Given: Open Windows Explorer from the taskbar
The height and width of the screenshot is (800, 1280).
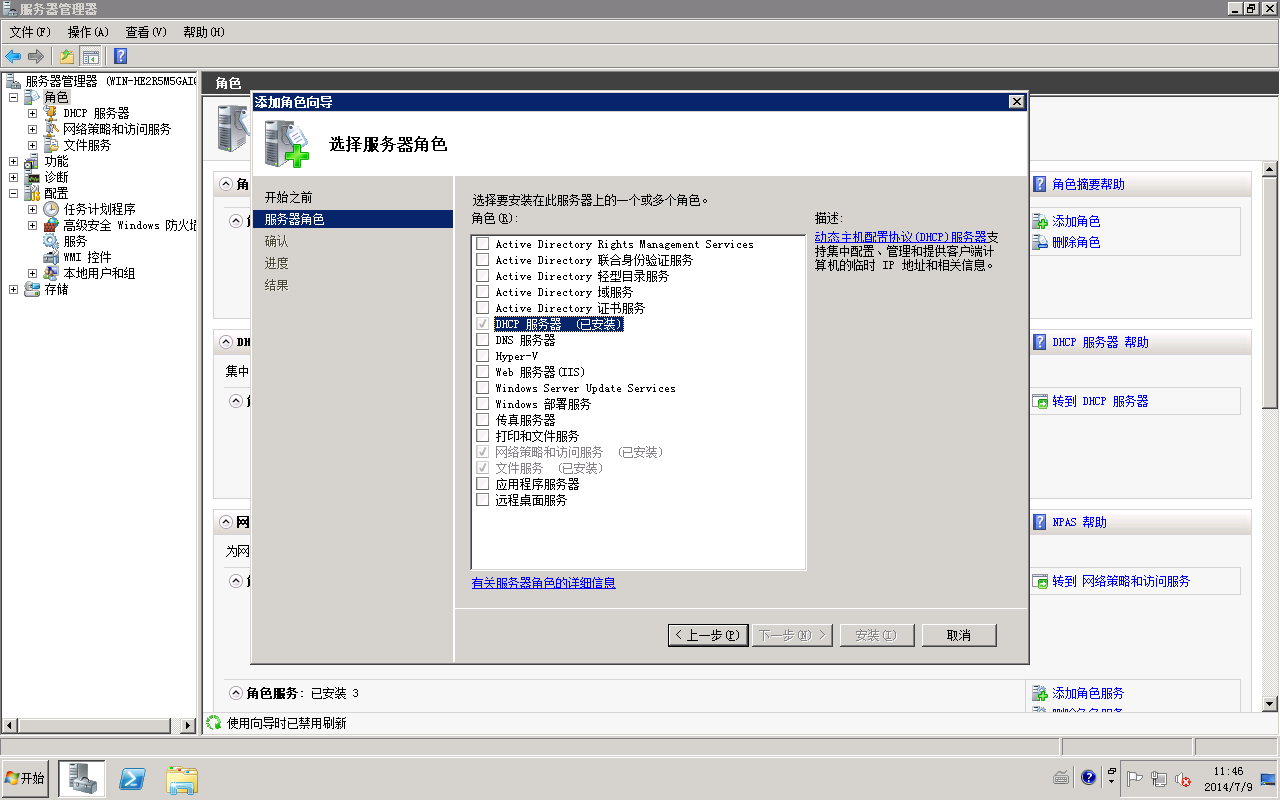Looking at the screenshot, I should pos(182,778).
